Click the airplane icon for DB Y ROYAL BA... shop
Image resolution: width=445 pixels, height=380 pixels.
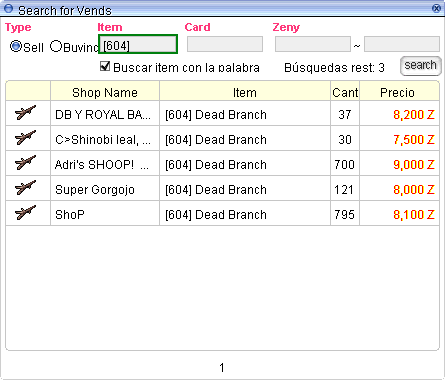click(x=25, y=113)
